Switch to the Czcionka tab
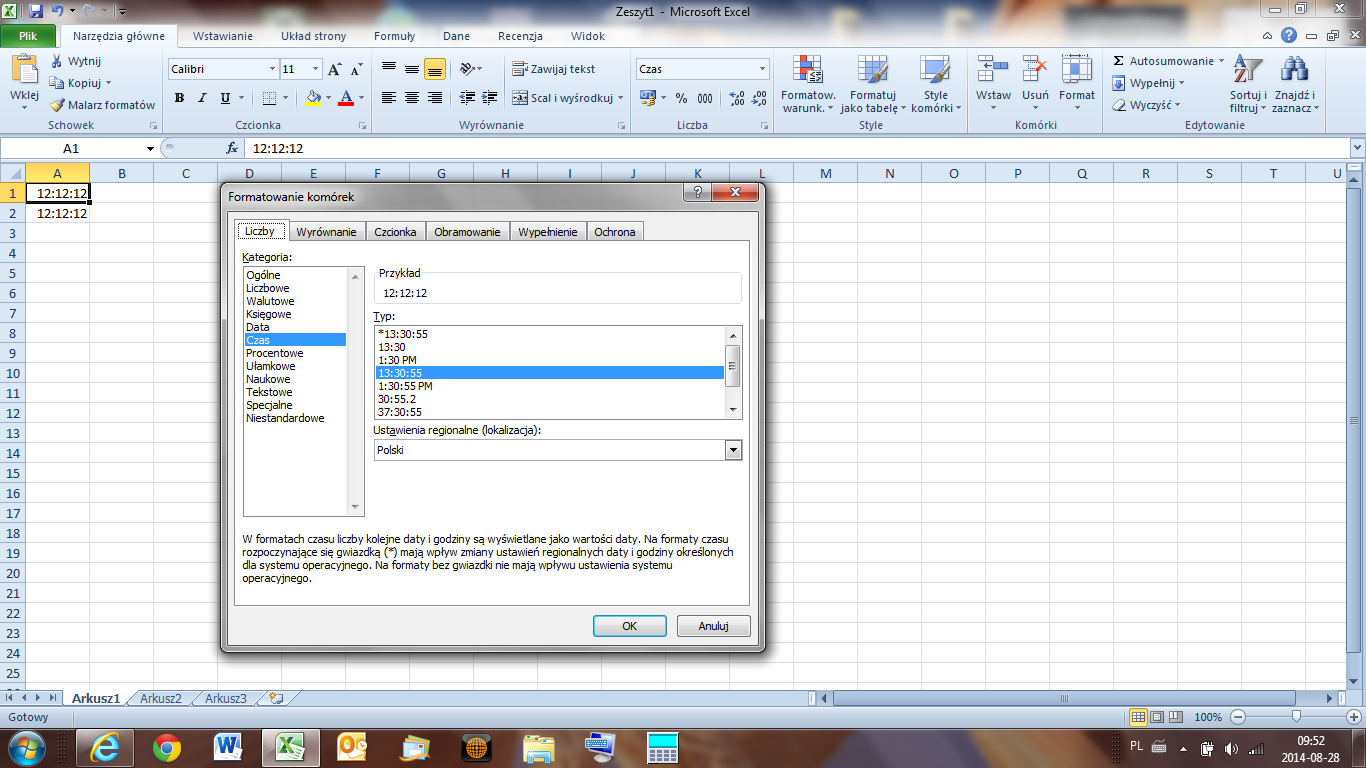Viewport: 1366px width, 768px height. click(395, 230)
